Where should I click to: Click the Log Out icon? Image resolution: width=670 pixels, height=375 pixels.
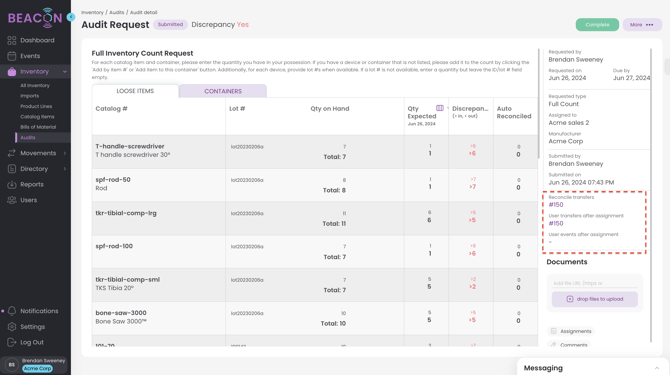(12, 342)
